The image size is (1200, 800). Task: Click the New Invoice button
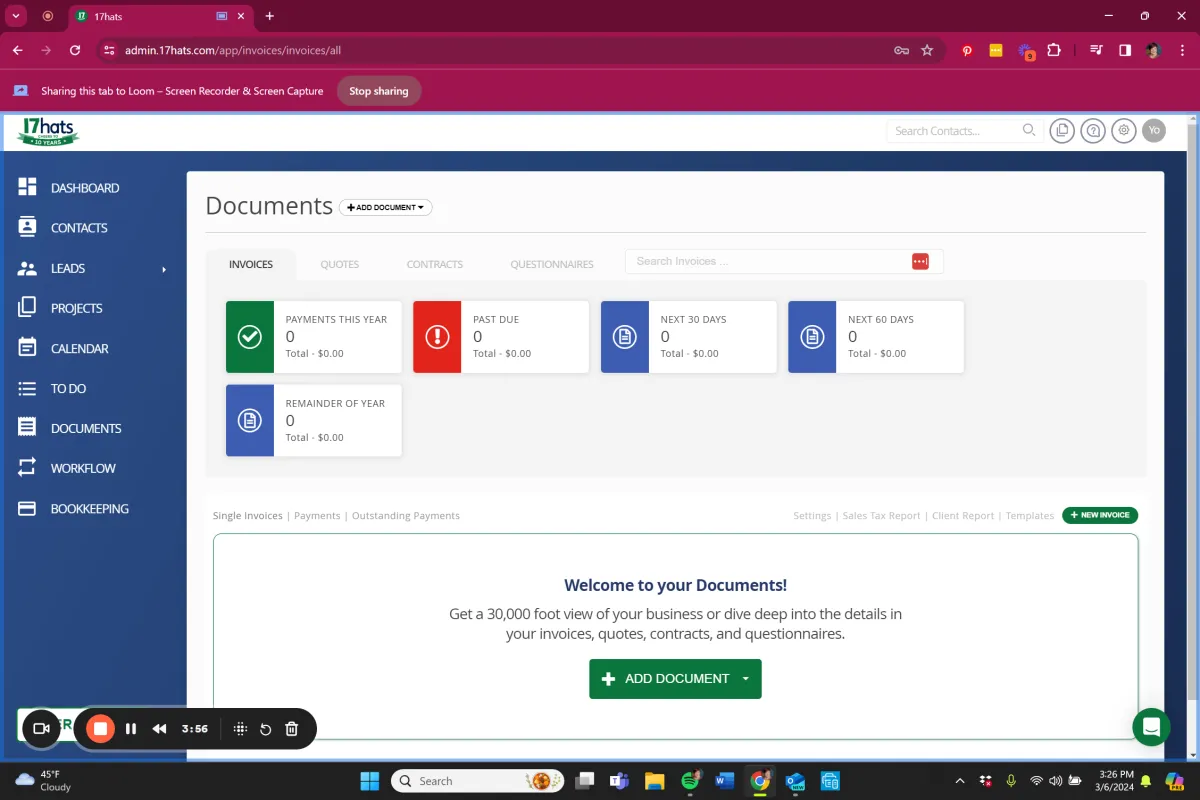click(x=1100, y=515)
